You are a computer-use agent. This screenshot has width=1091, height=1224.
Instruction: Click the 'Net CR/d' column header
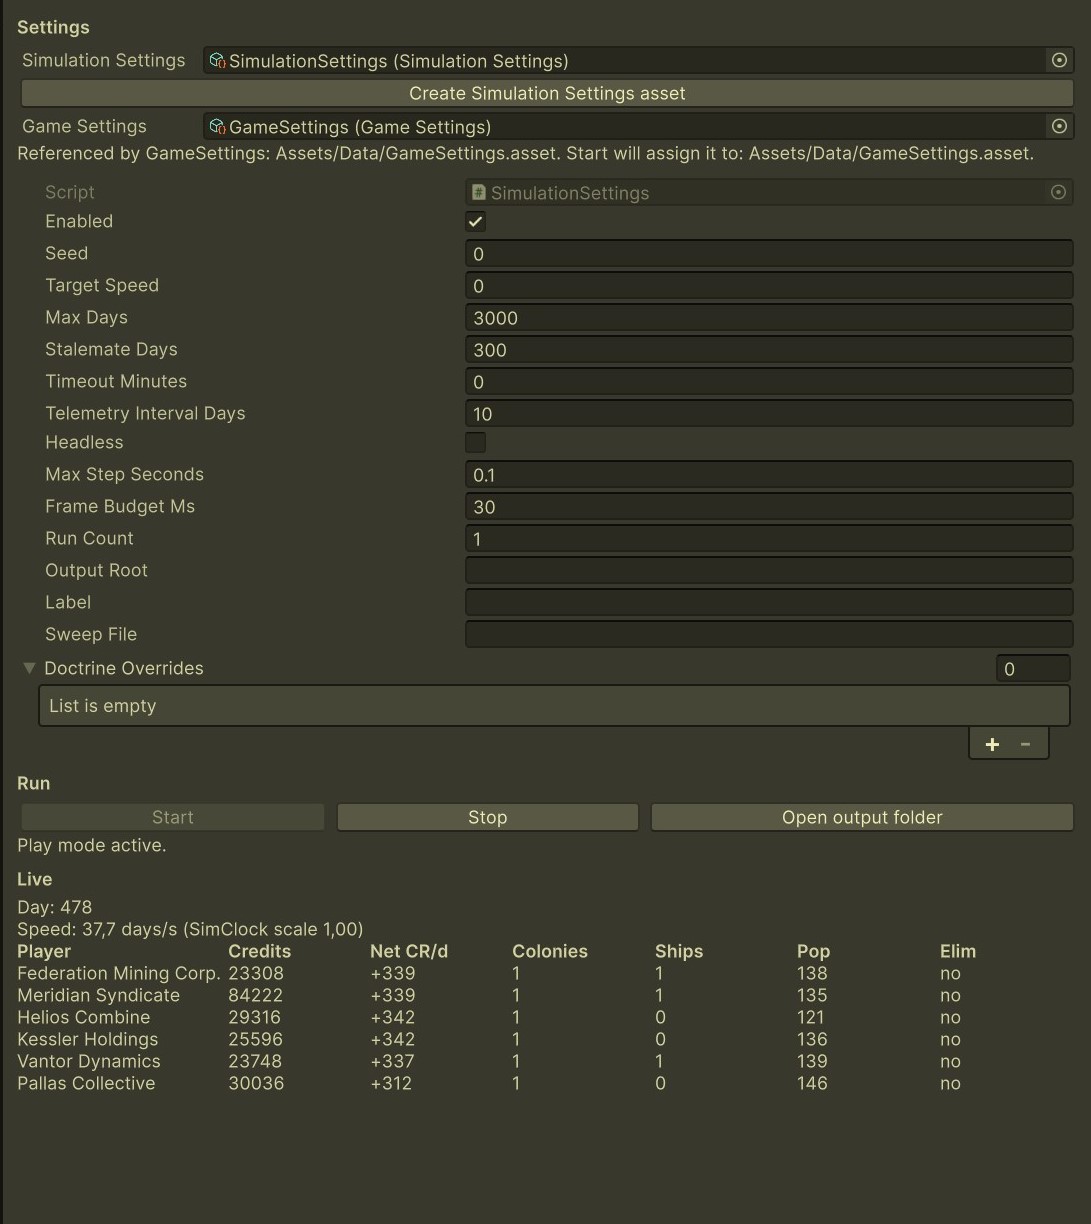tap(409, 951)
